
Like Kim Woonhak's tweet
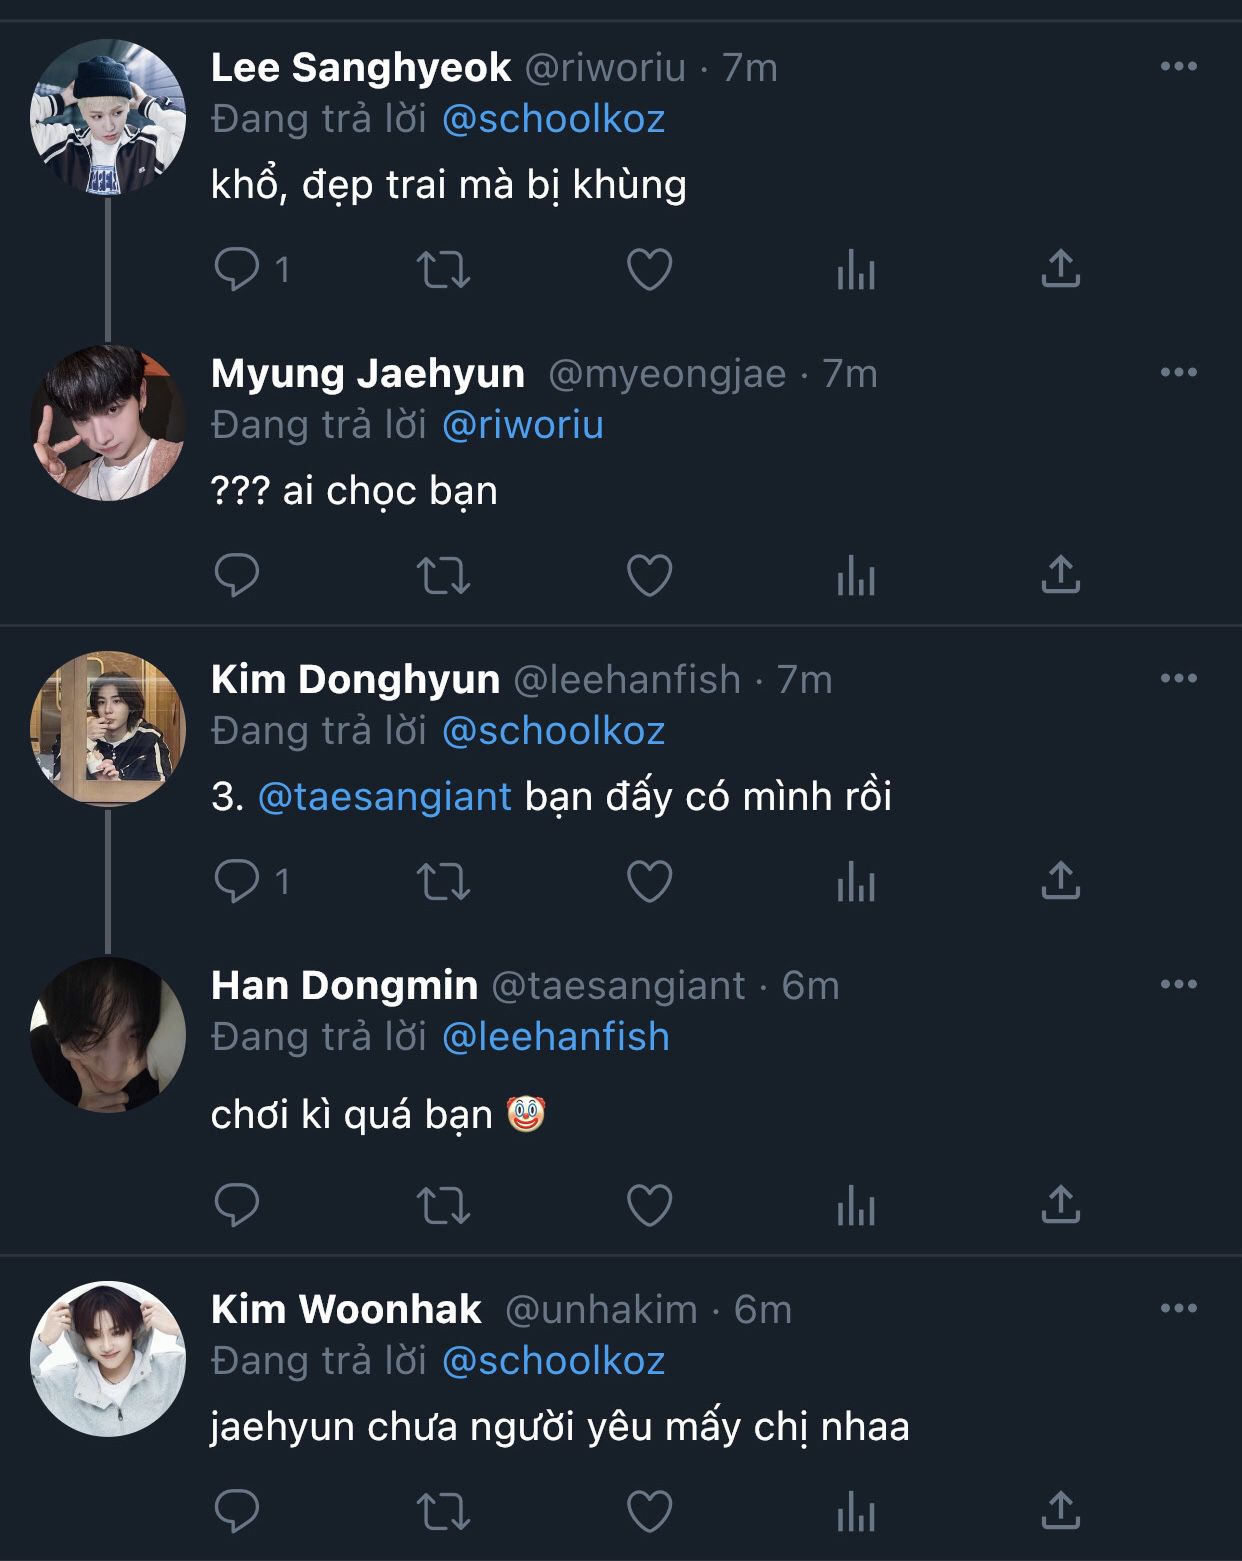pos(649,1511)
